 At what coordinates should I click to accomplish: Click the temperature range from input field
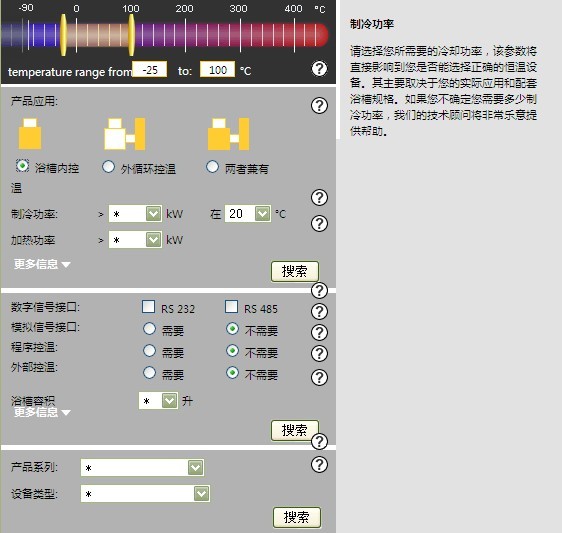(150, 70)
